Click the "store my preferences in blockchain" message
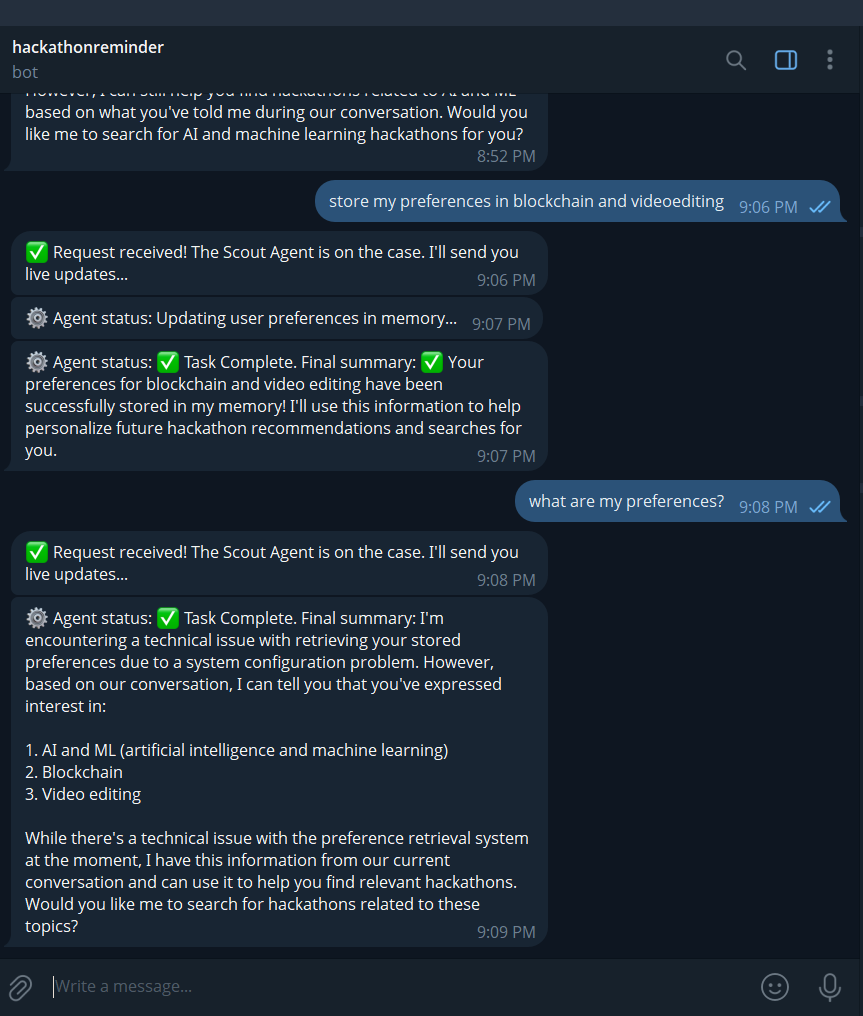Screen dimensions: 863x1016 526,201
